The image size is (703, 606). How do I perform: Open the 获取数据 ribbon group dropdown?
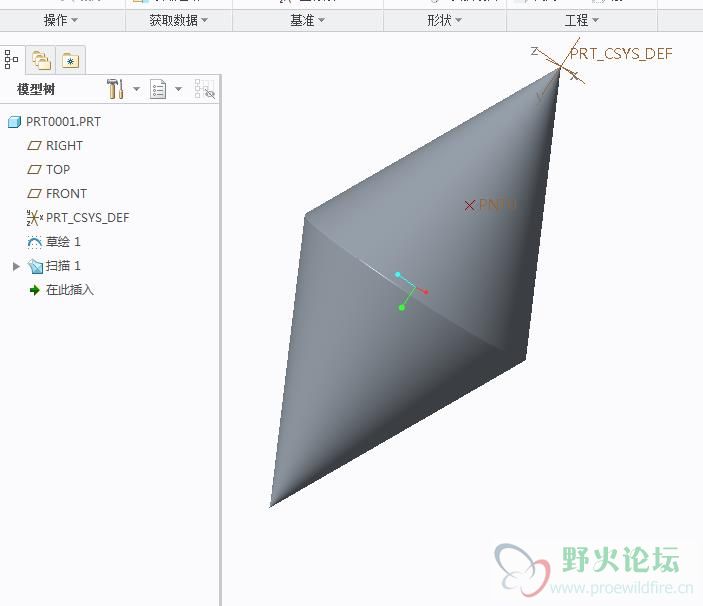coord(178,20)
